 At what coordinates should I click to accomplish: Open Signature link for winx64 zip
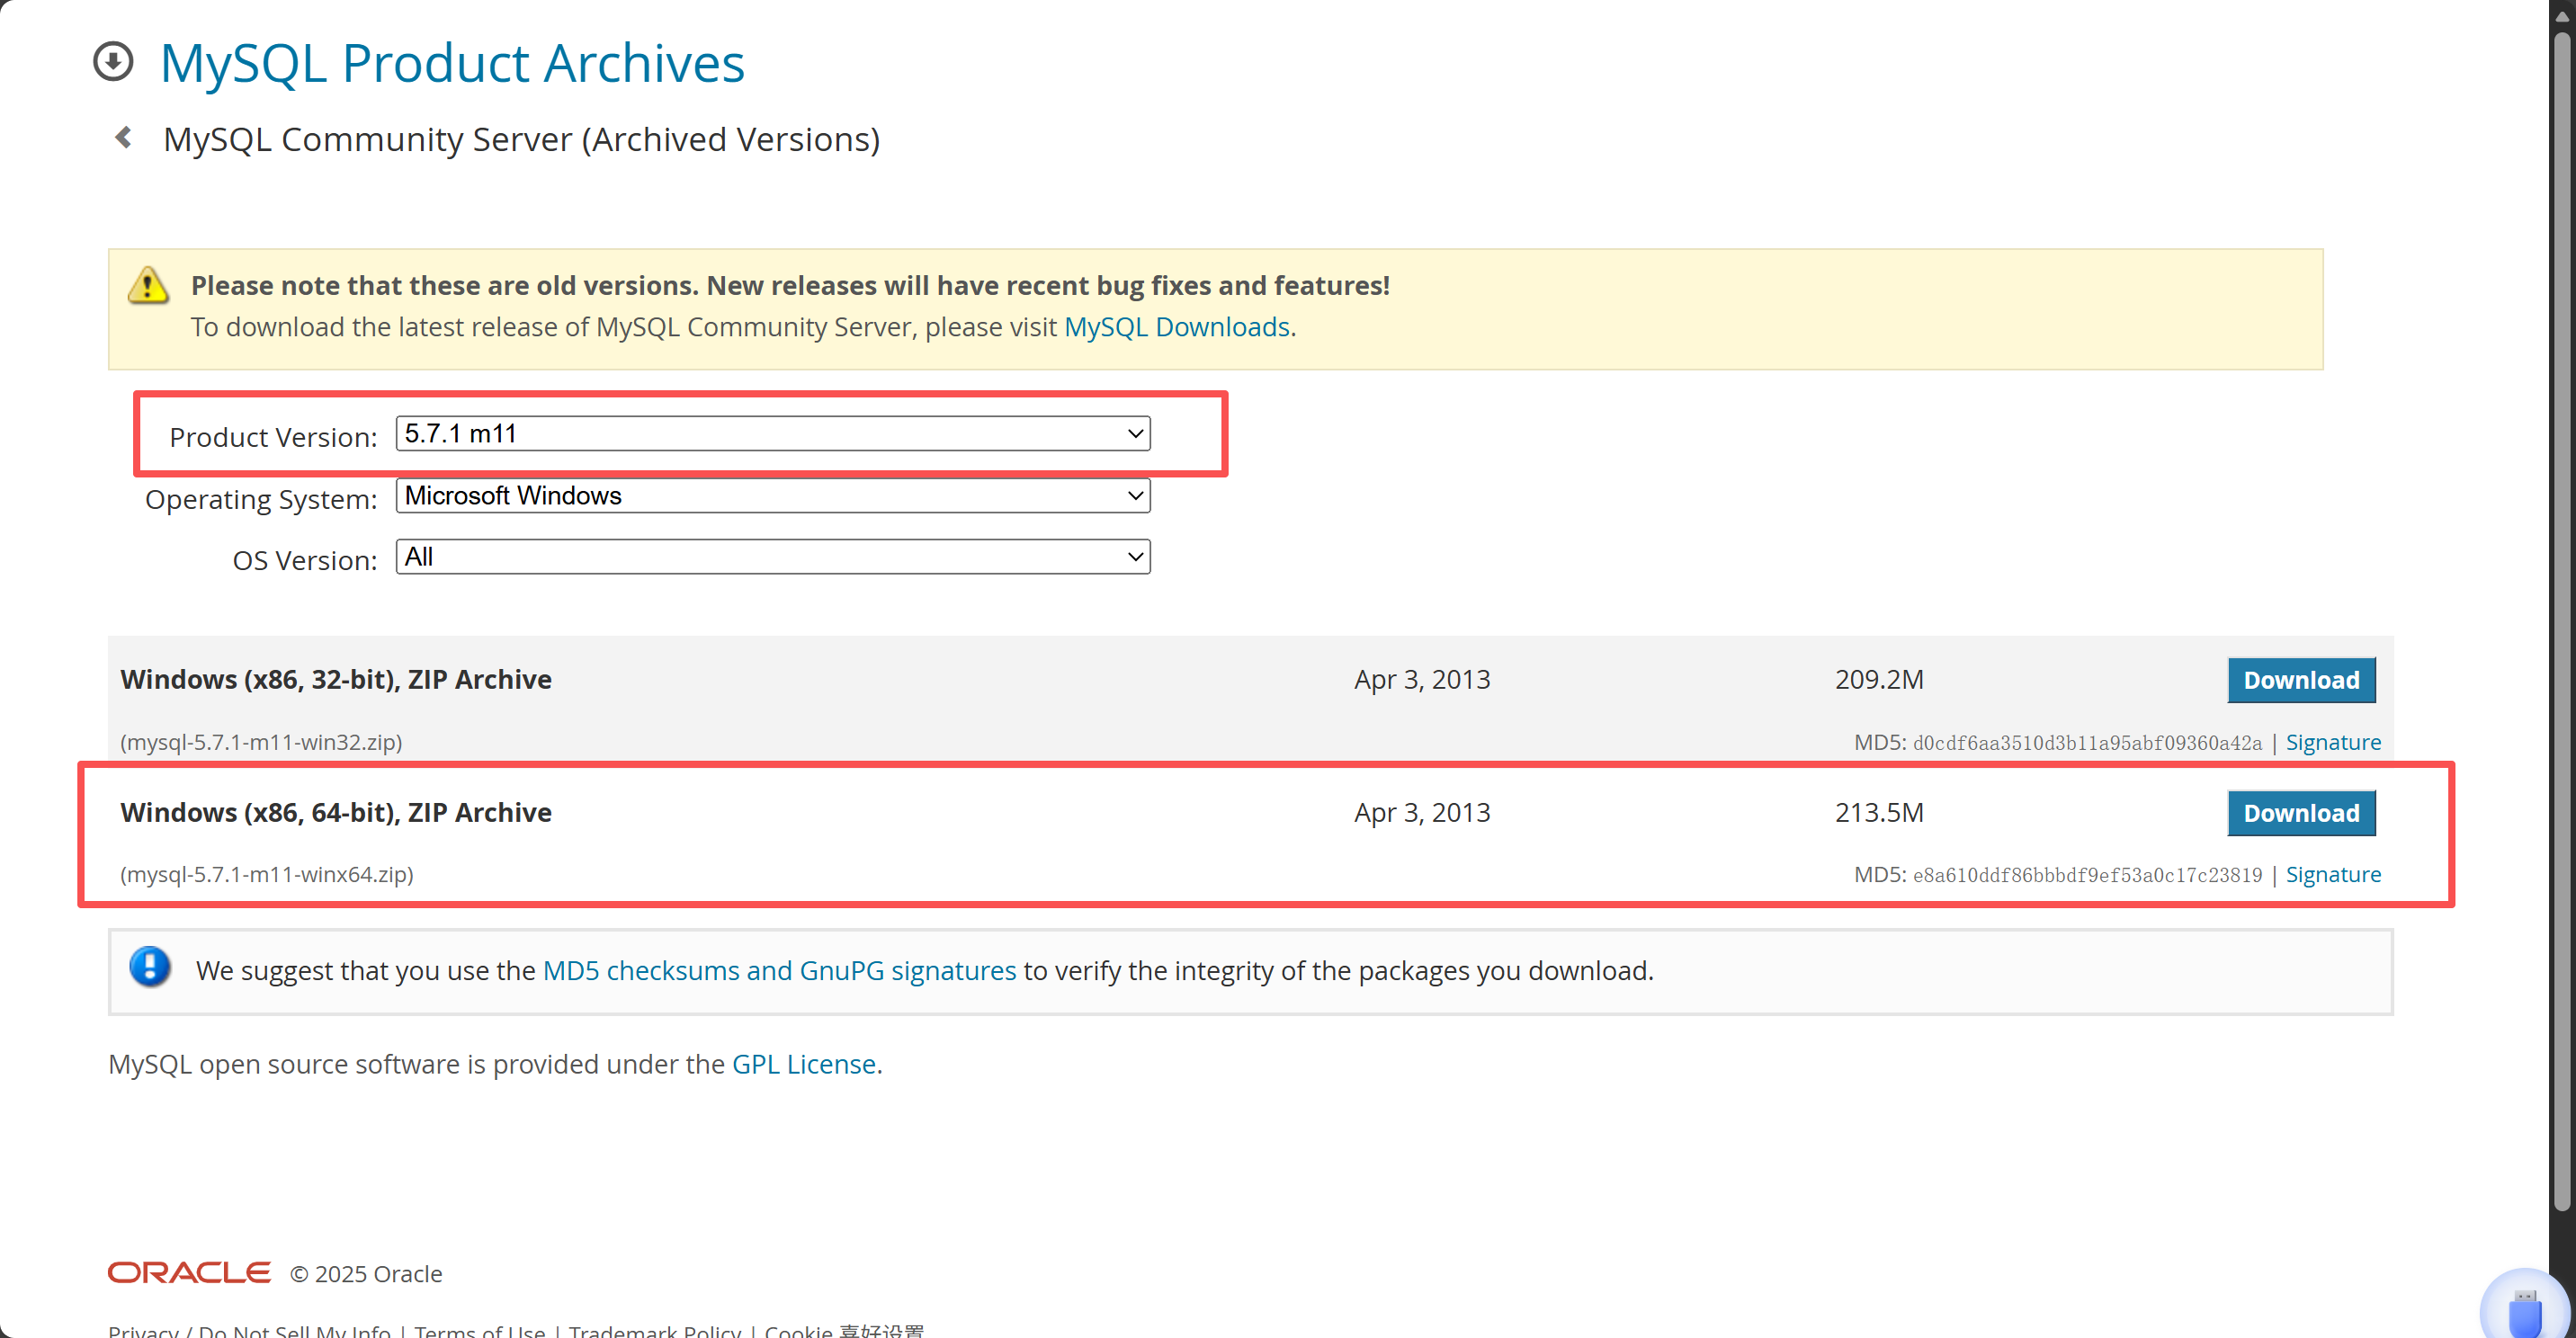[2332, 875]
